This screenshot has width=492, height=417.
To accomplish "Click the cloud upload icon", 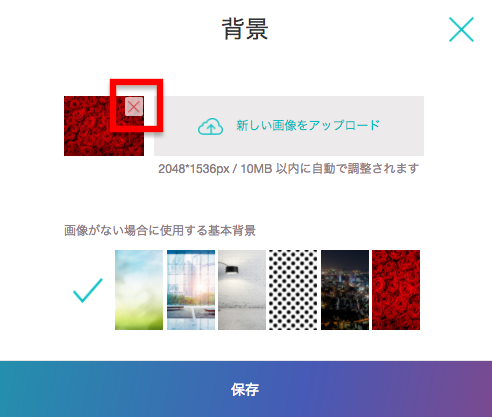I will 210,126.
